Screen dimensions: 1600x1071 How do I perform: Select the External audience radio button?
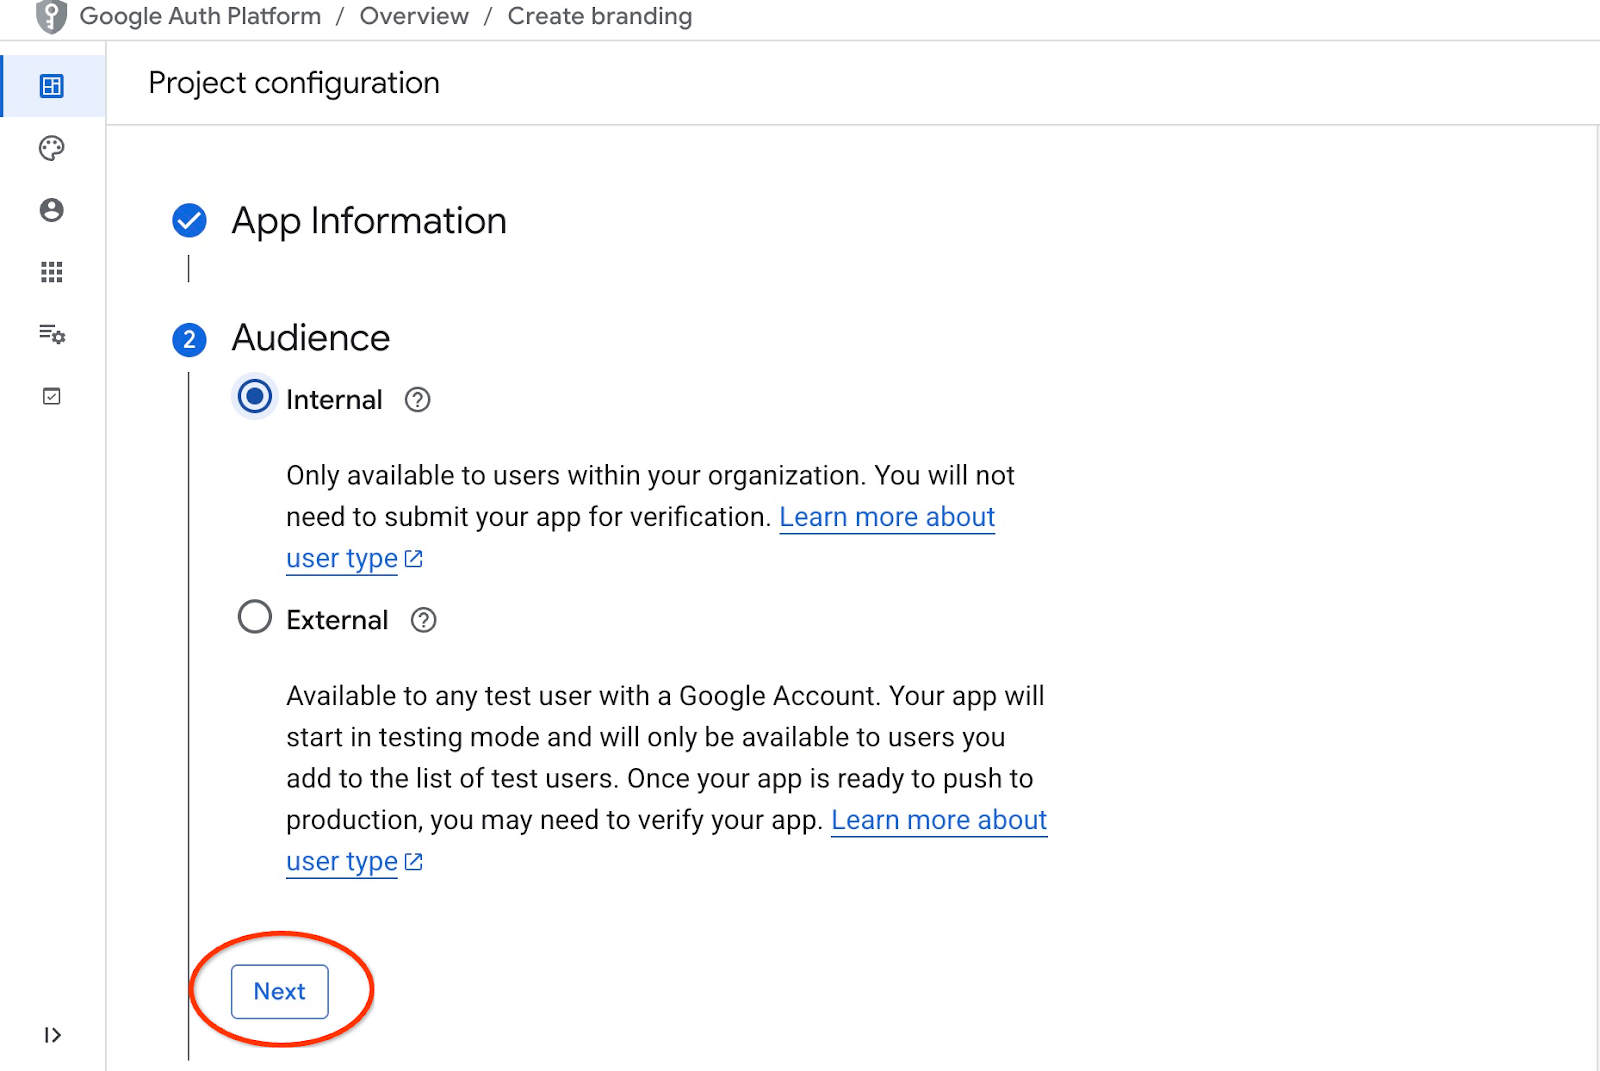coord(255,617)
